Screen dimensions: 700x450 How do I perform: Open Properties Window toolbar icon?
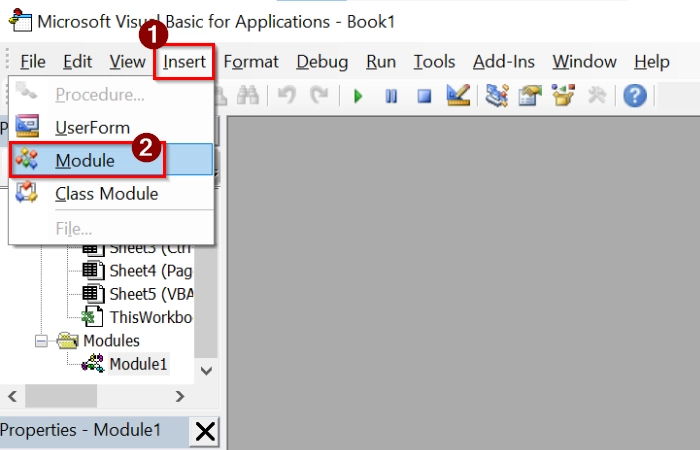click(x=530, y=95)
